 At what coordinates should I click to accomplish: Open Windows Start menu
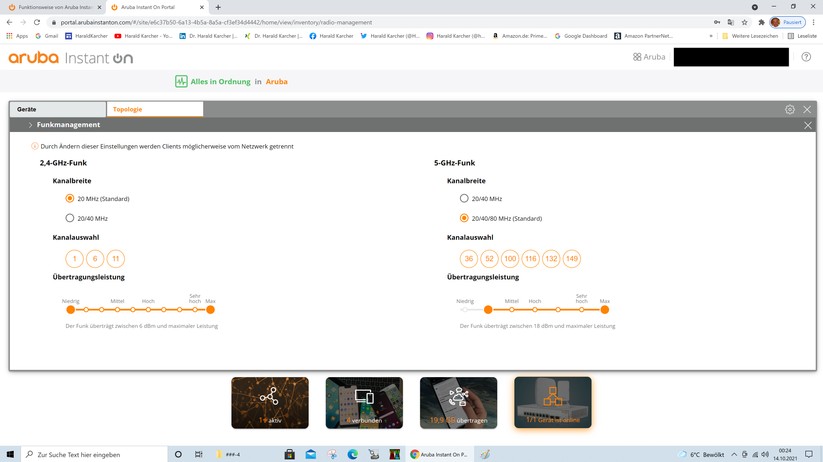(10, 454)
